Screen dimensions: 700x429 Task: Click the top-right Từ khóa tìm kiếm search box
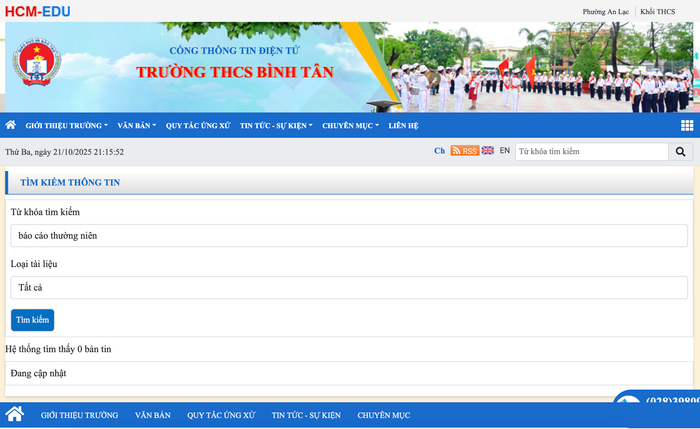(590, 152)
